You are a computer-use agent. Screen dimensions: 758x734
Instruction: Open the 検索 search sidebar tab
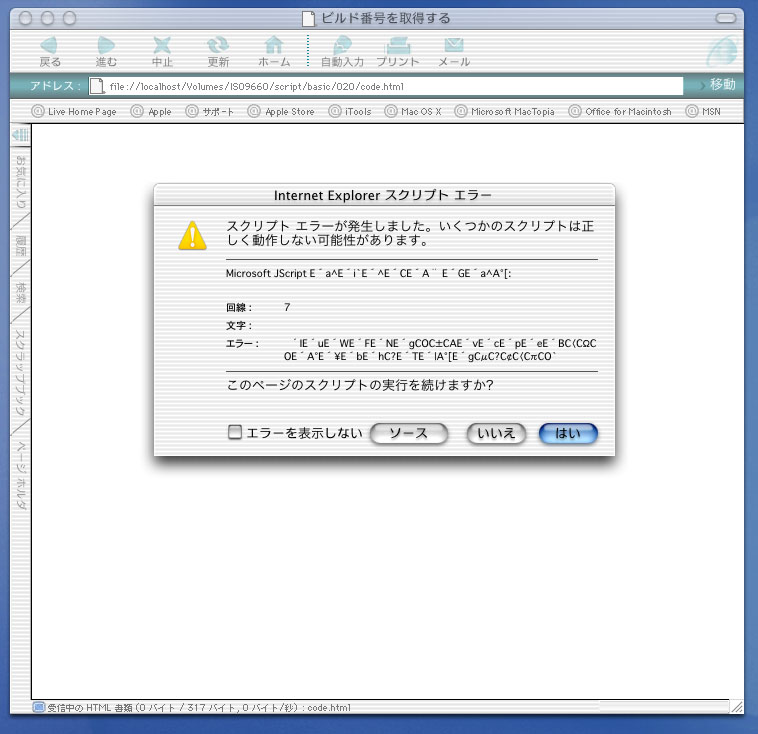[x=21, y=293]
